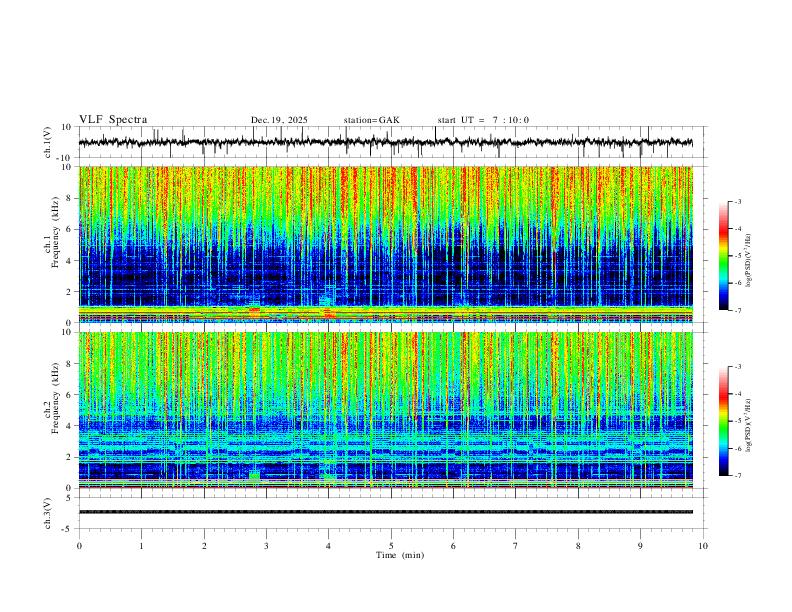The height and width of the screenshot is (612, 792).
Task: Click the 'ch.3(V)' axis label
Action: (x=48, y=513)
